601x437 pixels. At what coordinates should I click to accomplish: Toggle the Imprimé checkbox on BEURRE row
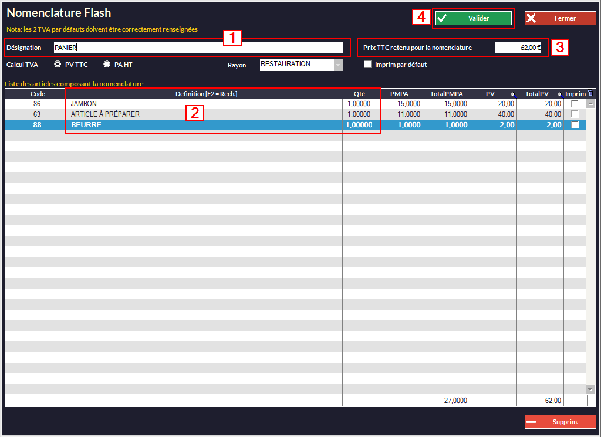574,125
